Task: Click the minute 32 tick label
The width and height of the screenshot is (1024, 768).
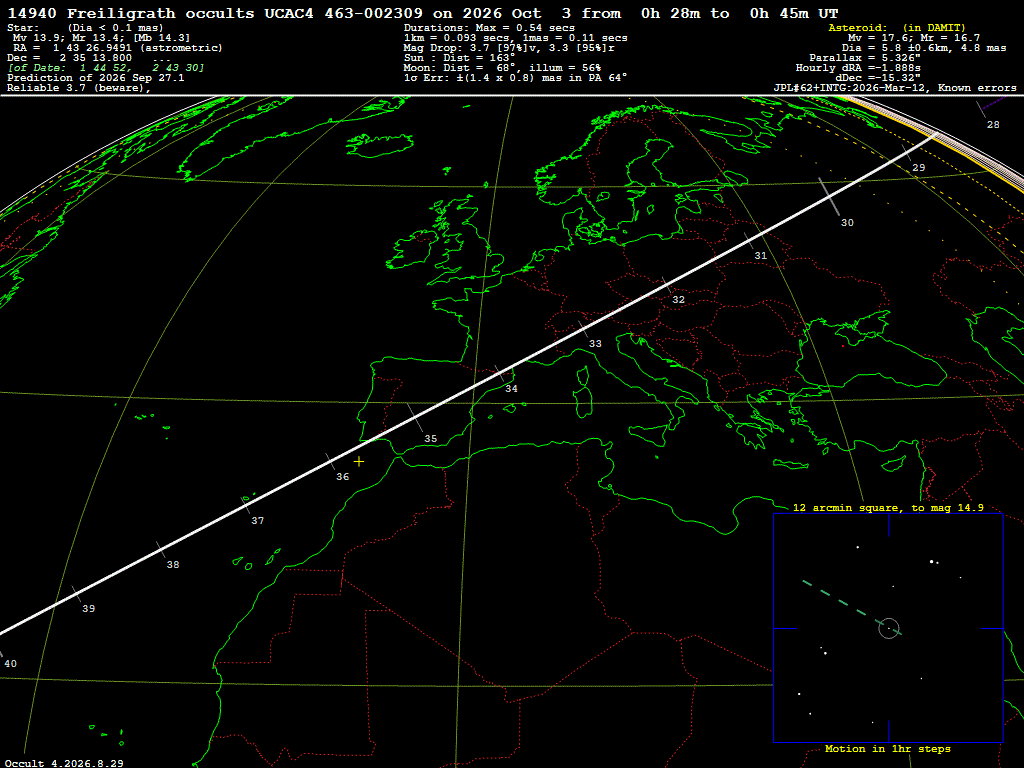Action: (679, 300)
